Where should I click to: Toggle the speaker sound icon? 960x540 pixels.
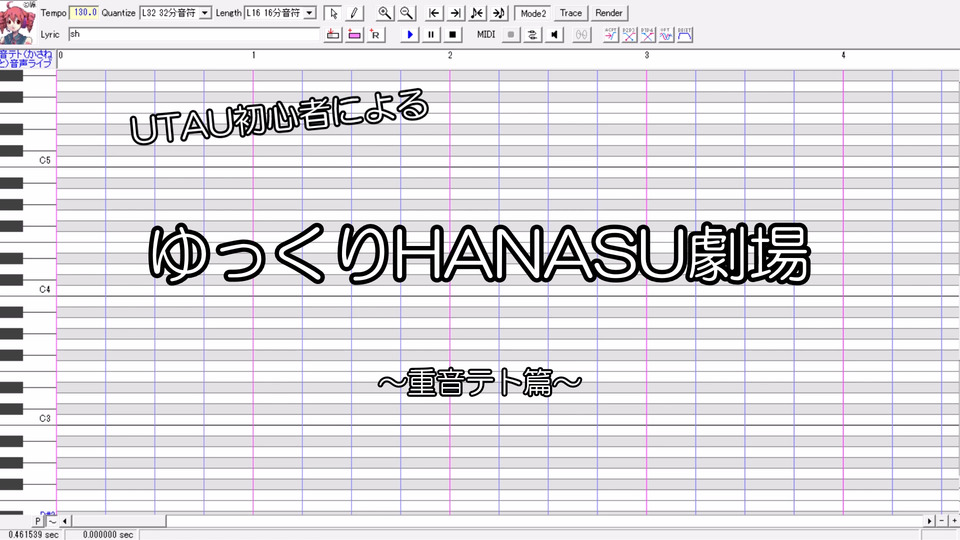pyautogui.click(x=554, y=35)
